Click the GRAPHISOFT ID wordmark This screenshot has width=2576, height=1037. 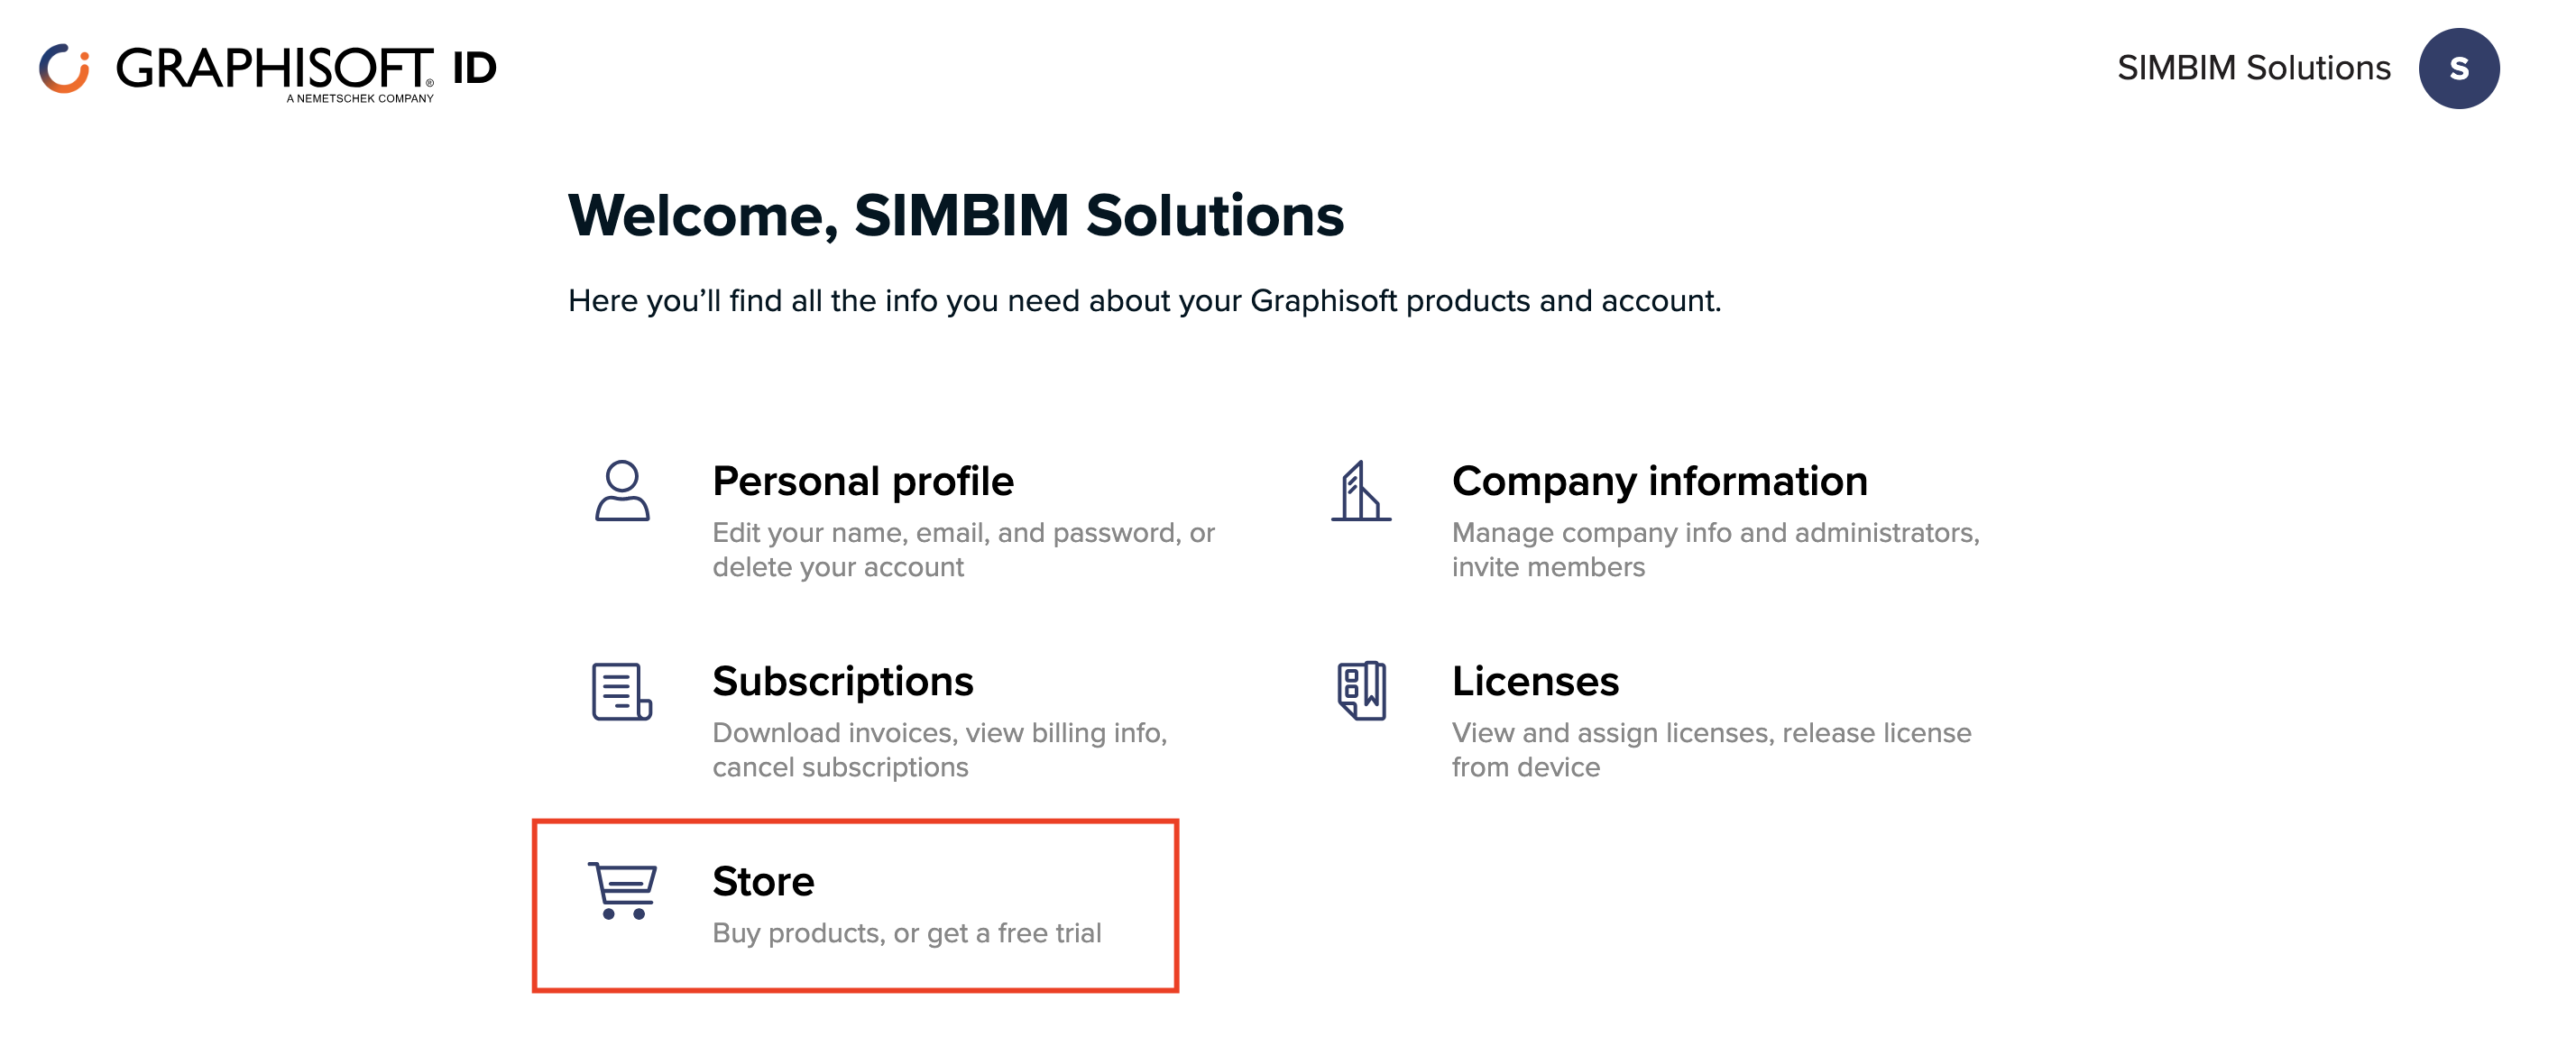(x=305, y=70)
